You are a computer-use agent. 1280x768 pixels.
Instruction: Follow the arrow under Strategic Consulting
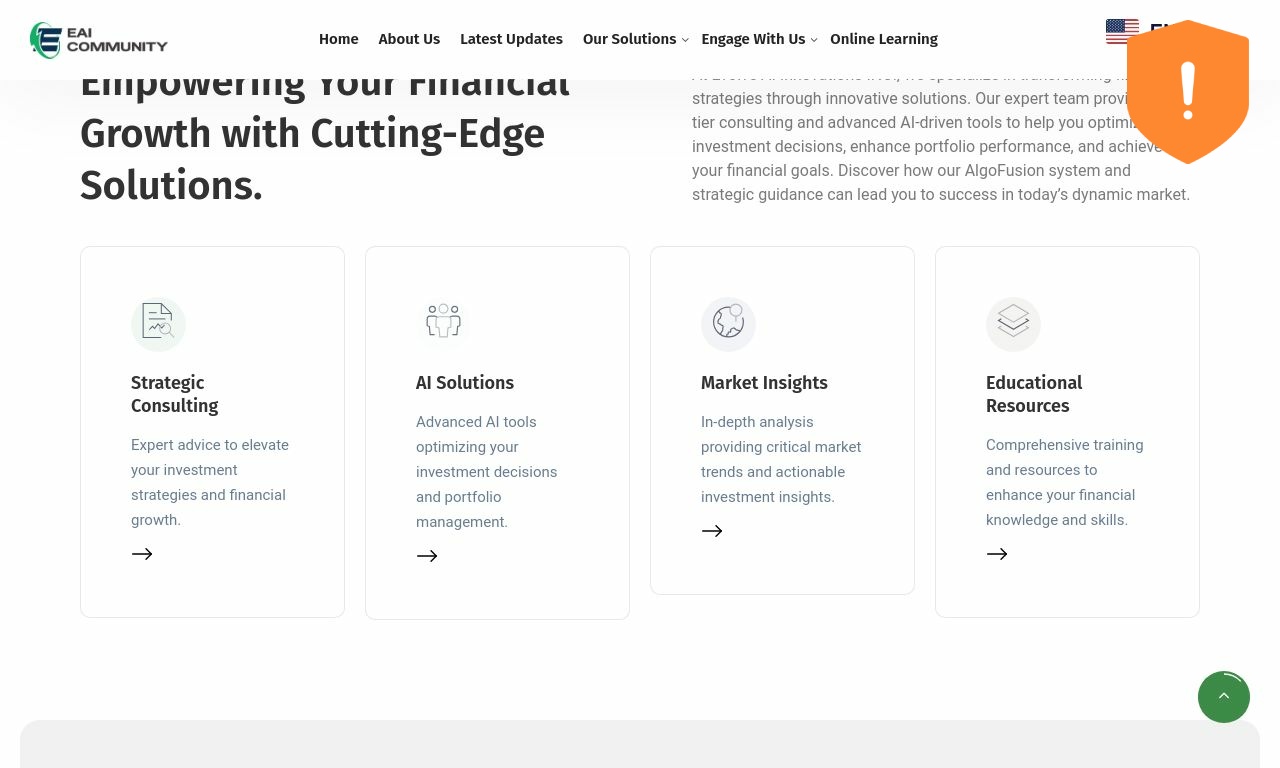[x=142, y=554]
